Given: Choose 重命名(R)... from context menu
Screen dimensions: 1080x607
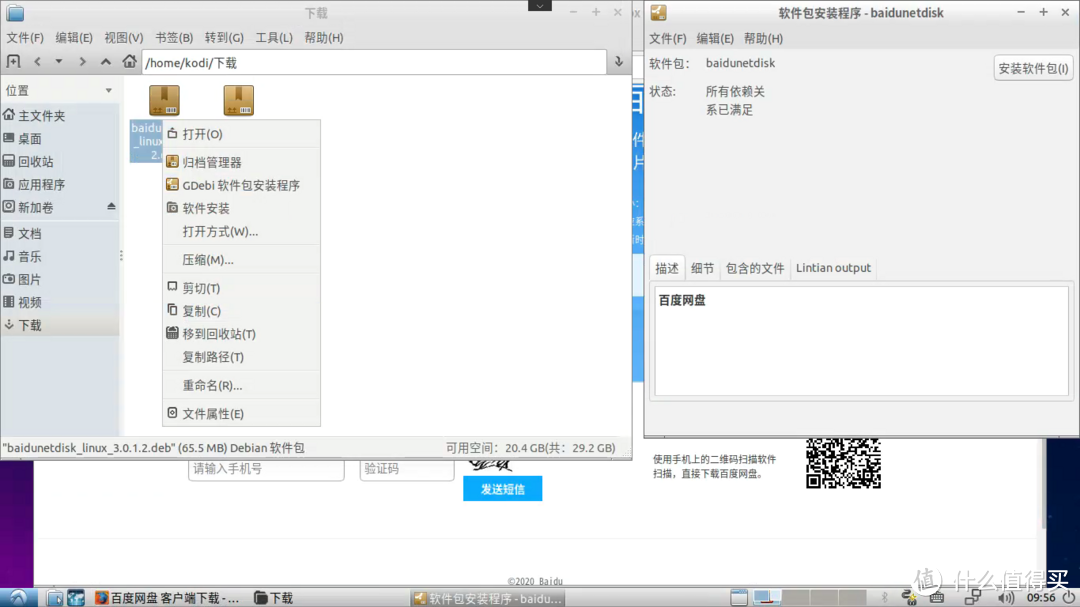Looking at the screenshot, I should pyautogui.click(x=241, y=385).
